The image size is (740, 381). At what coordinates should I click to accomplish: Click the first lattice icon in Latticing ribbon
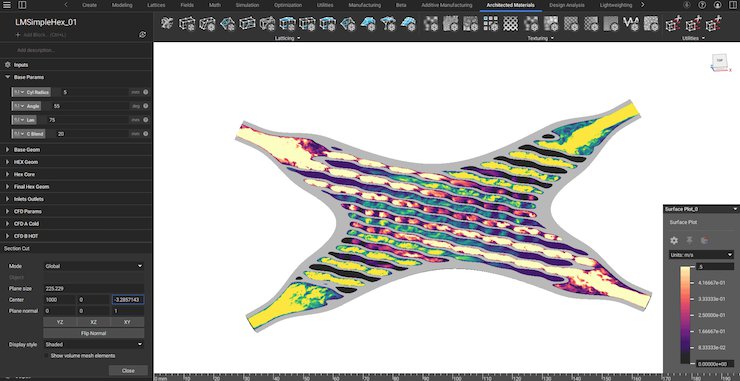[166, 23]
